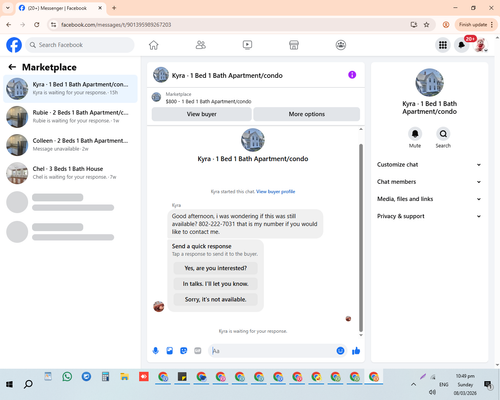Screen dimensions: 500x400
Task: Click the Finish update button in Chrome
Action: (473, 25)
